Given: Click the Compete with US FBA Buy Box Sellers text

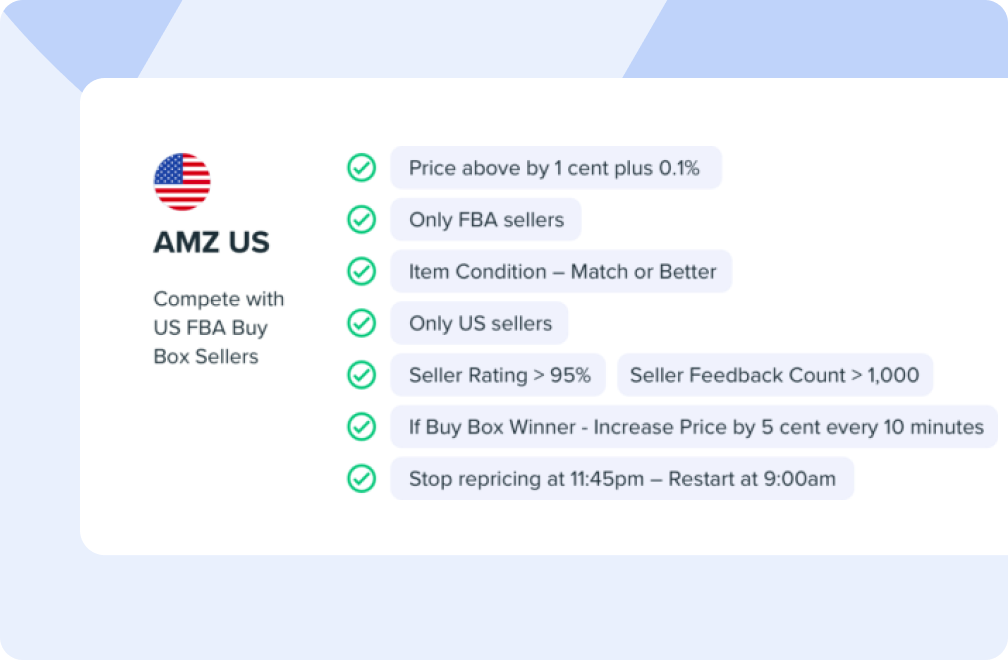Looking at the screenshot, I should point(219,328).
